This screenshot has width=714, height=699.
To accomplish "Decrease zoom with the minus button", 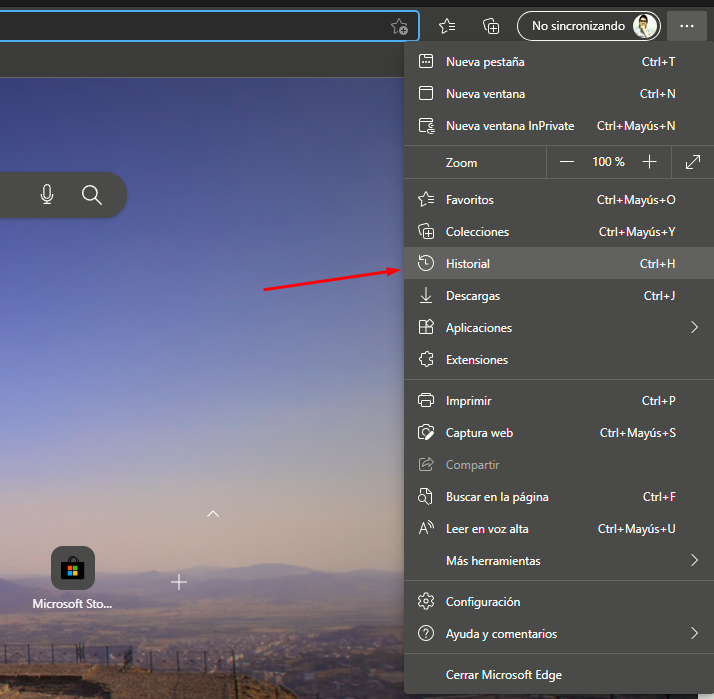I will point(567,162).
